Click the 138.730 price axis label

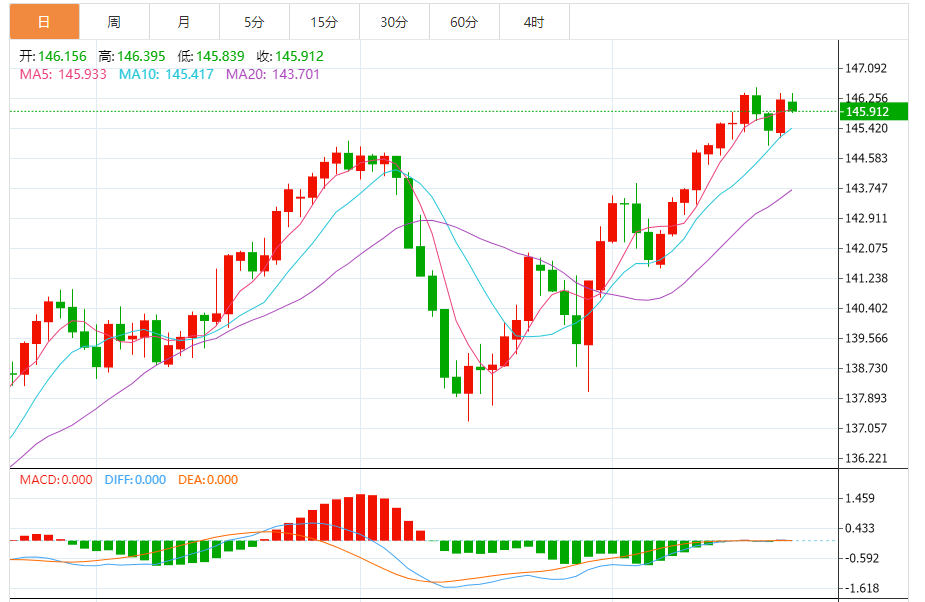pyautogui.click(x=866, y=368)
